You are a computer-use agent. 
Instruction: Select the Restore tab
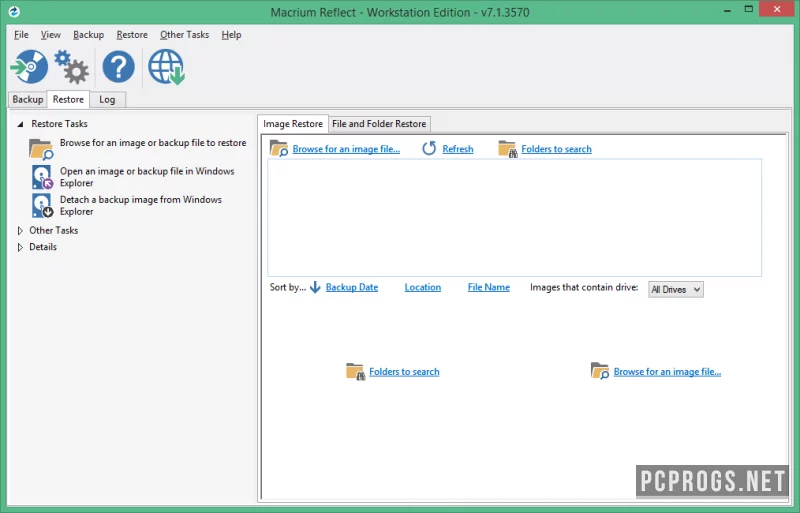(x=68, y=99)
